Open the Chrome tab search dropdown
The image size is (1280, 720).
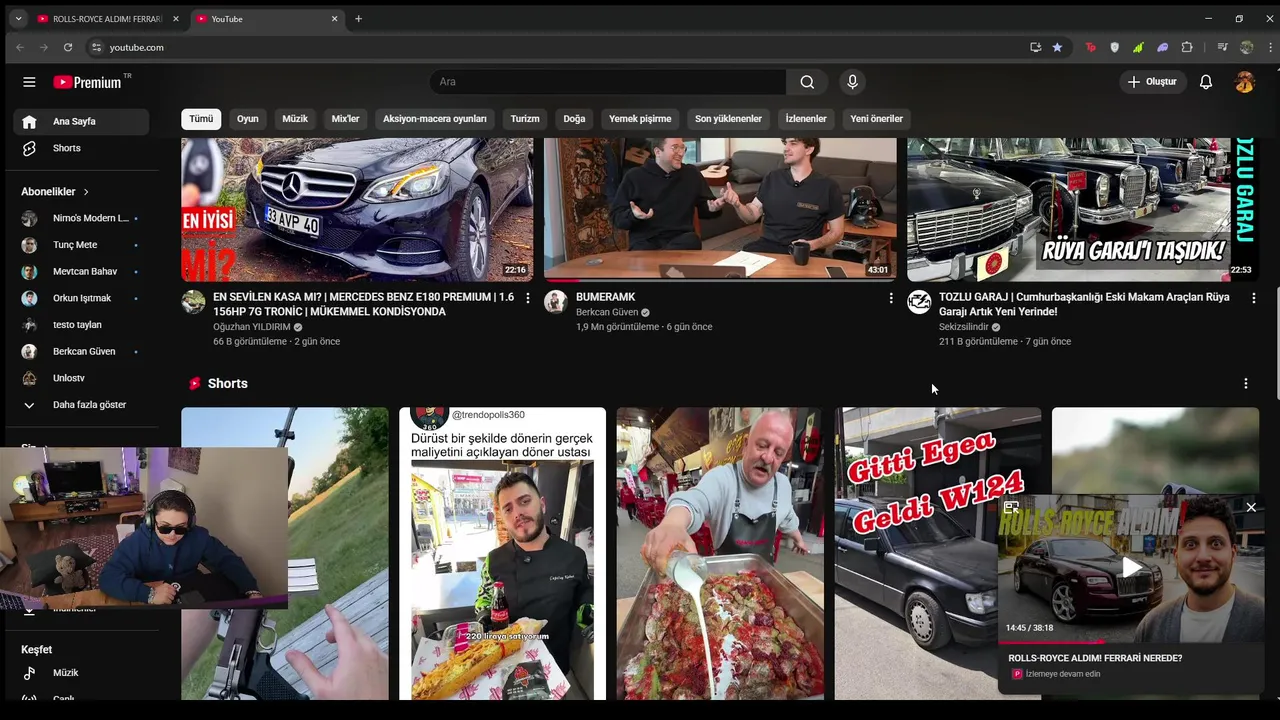pyautogui.click(x=18, y=18)
